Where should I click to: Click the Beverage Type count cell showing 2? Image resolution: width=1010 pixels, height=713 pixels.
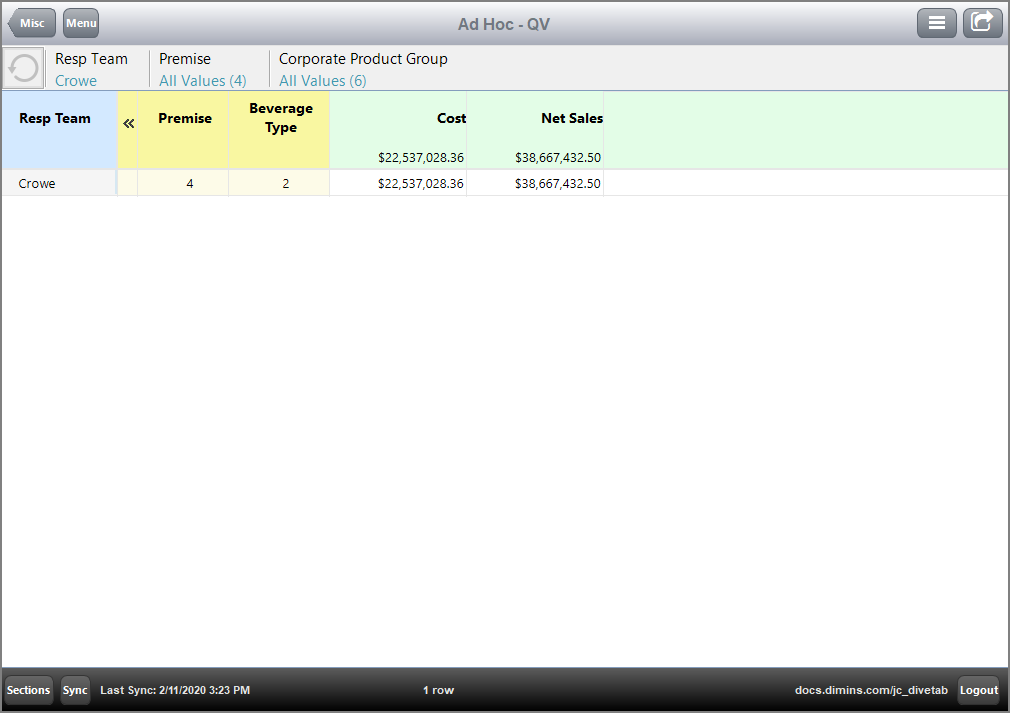(x=285, y=184)
